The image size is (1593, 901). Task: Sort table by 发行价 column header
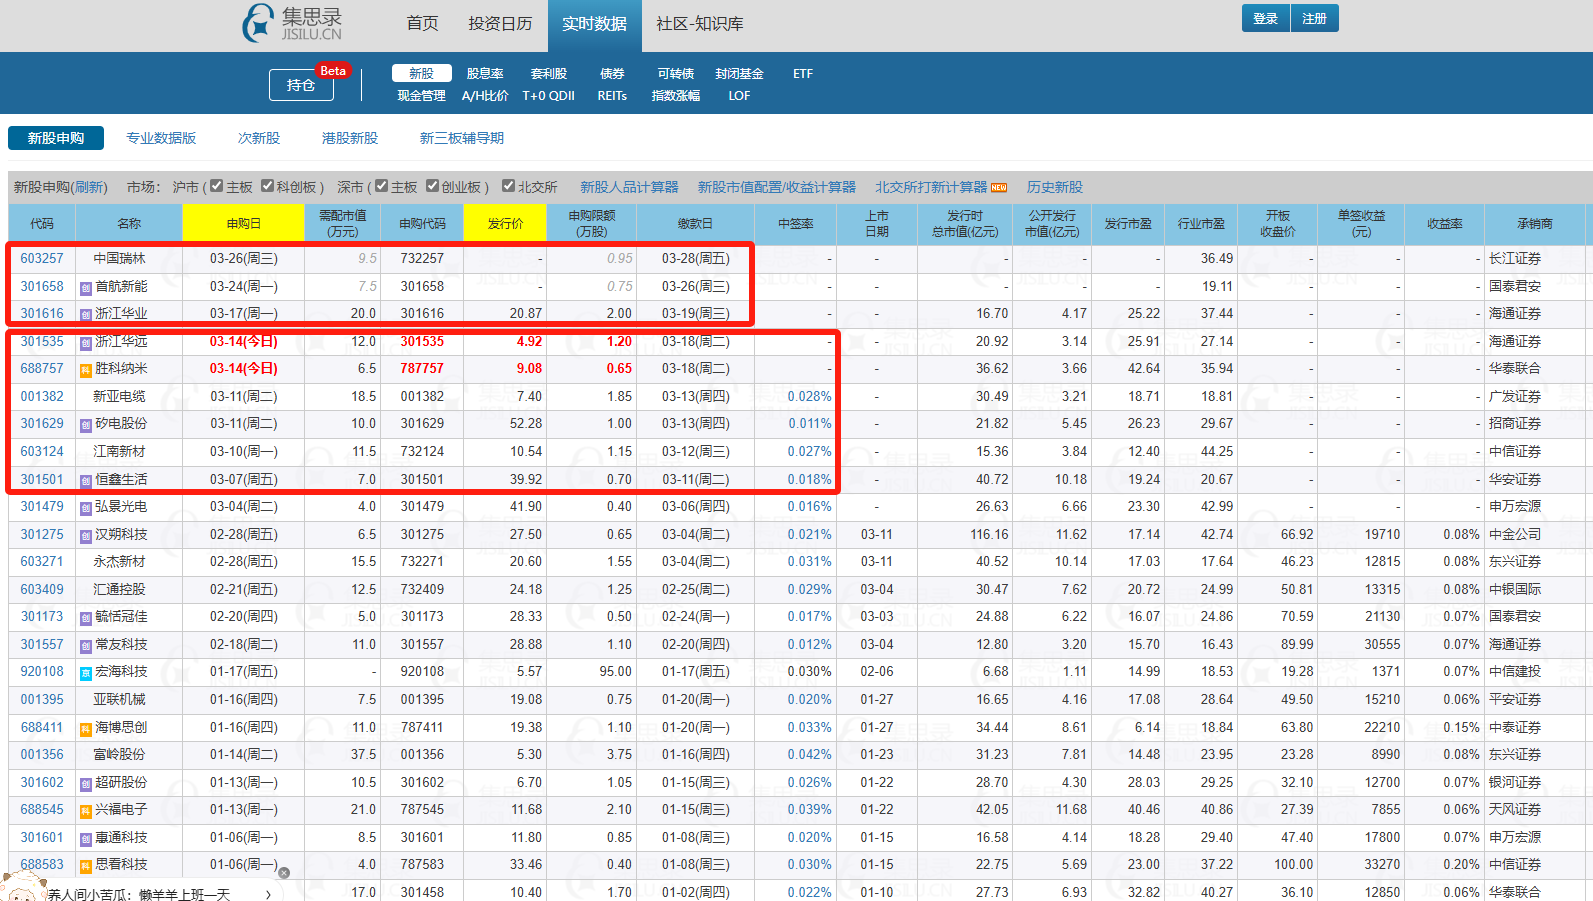click(x=505, y=223)
